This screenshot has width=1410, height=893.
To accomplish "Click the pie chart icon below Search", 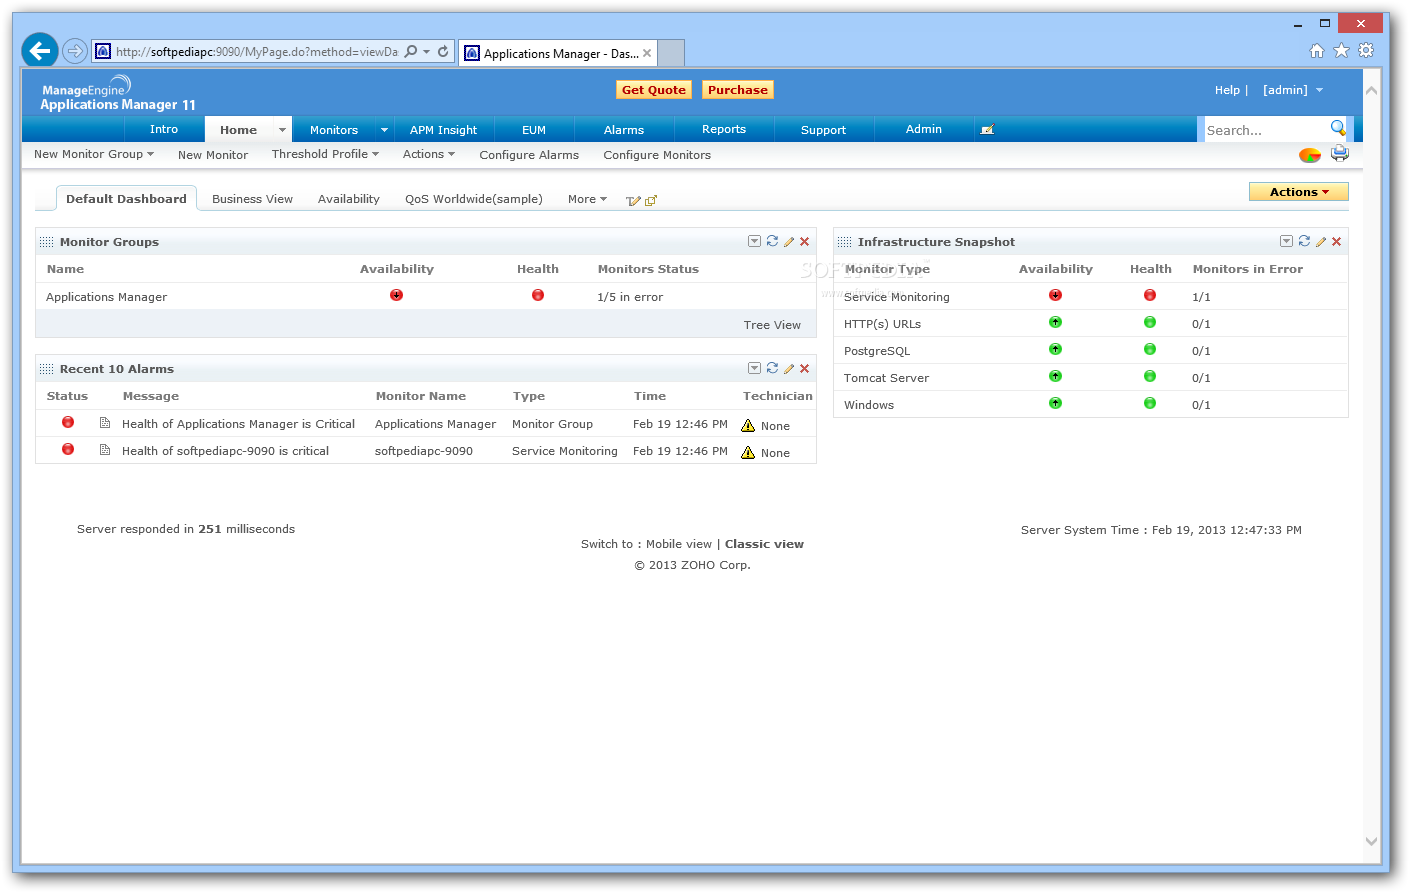I will point(1310,155).
